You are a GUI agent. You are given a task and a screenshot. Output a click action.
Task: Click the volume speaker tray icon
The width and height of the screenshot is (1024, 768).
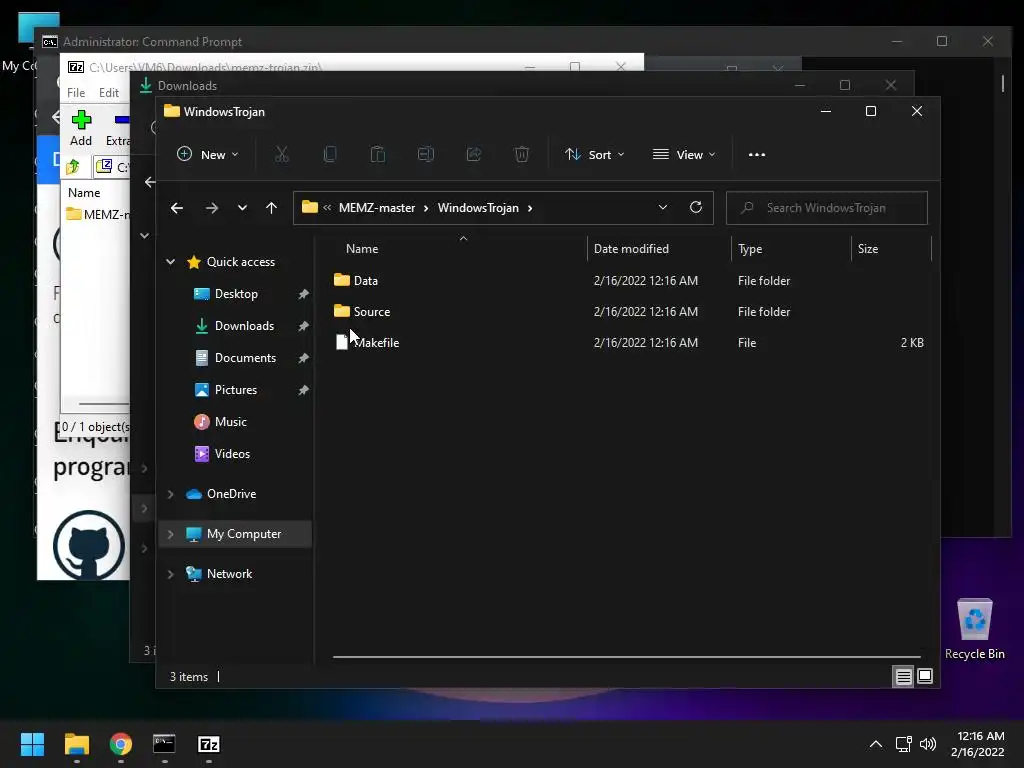pyautogui.click(x=928, y=744)
